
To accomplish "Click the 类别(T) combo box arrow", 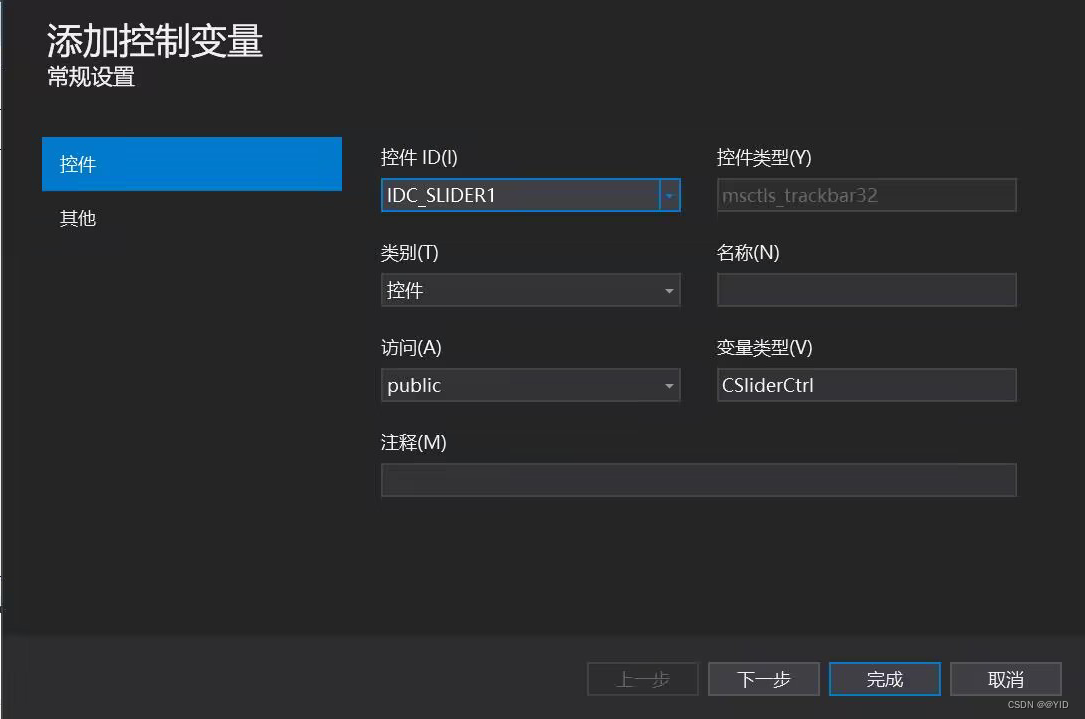I will [669, 290].
